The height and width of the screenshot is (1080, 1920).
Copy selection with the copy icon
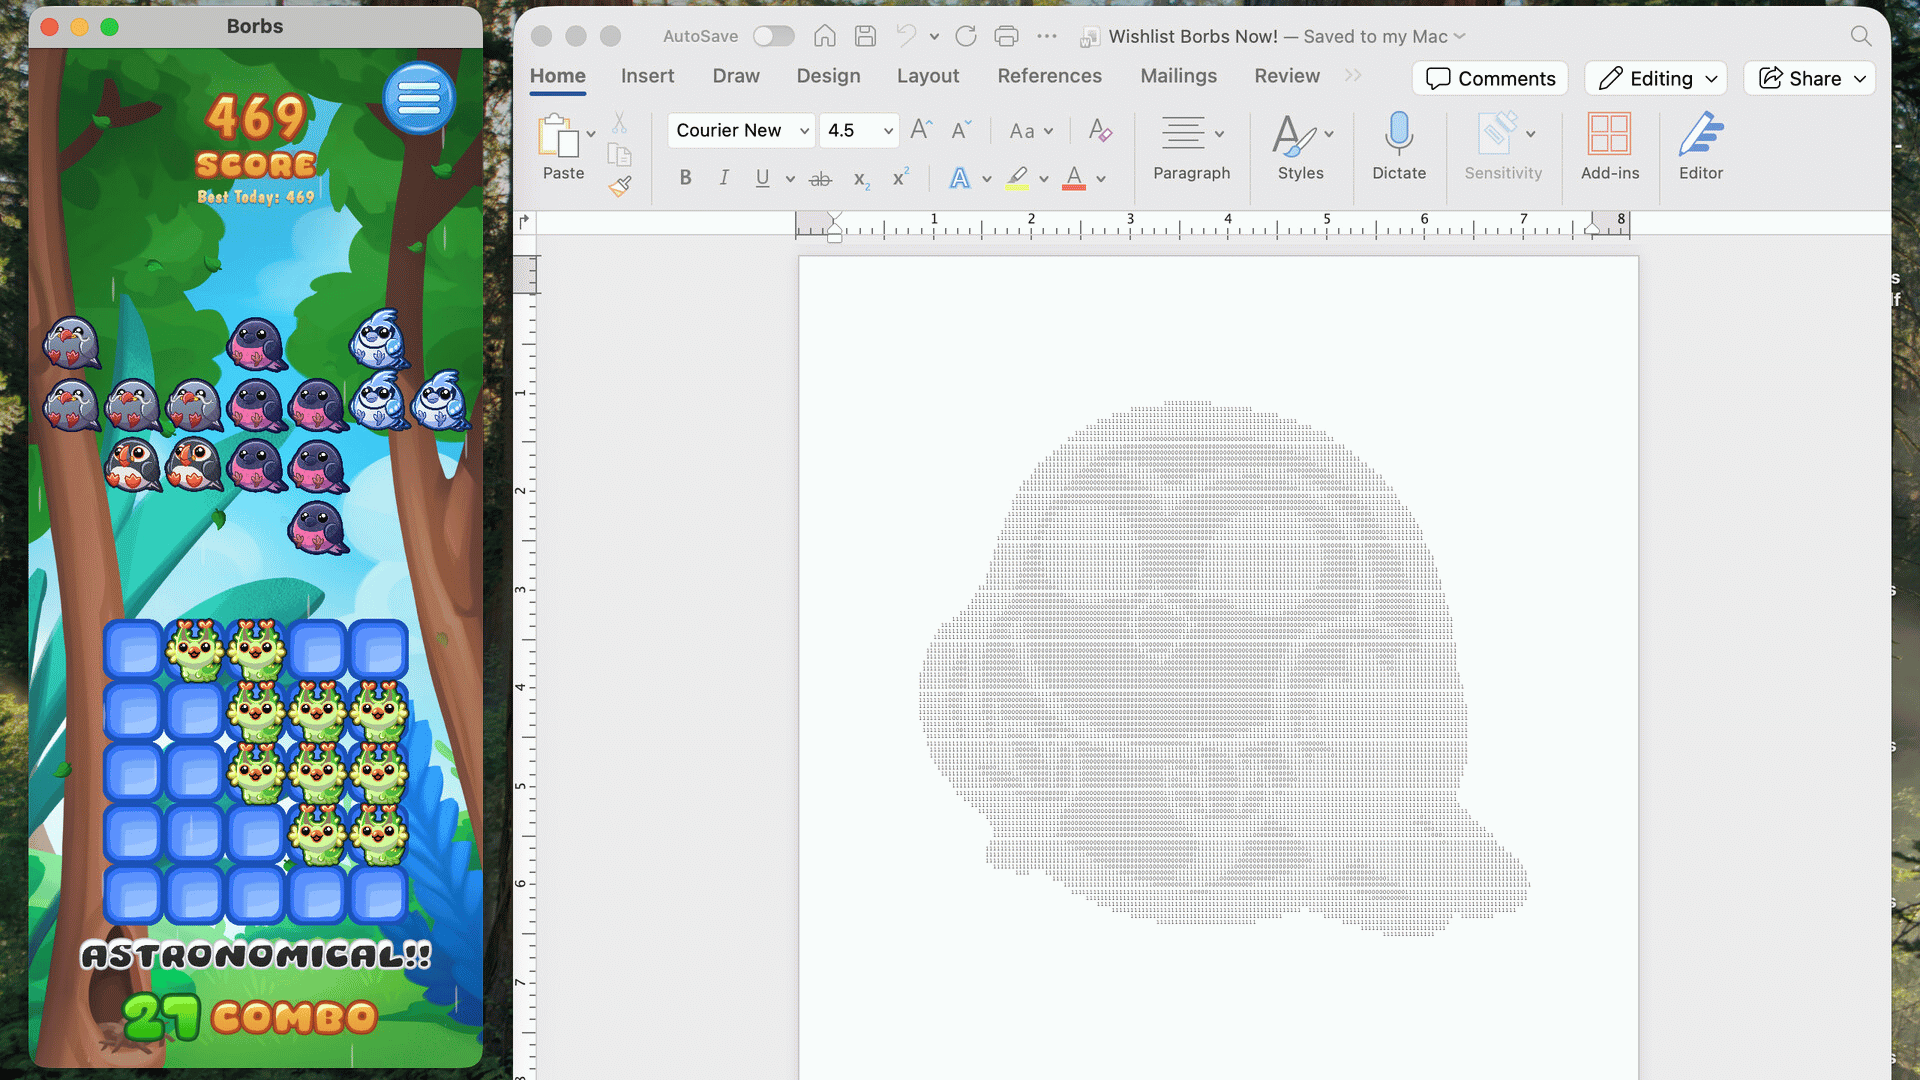click(x=620, y=155)
